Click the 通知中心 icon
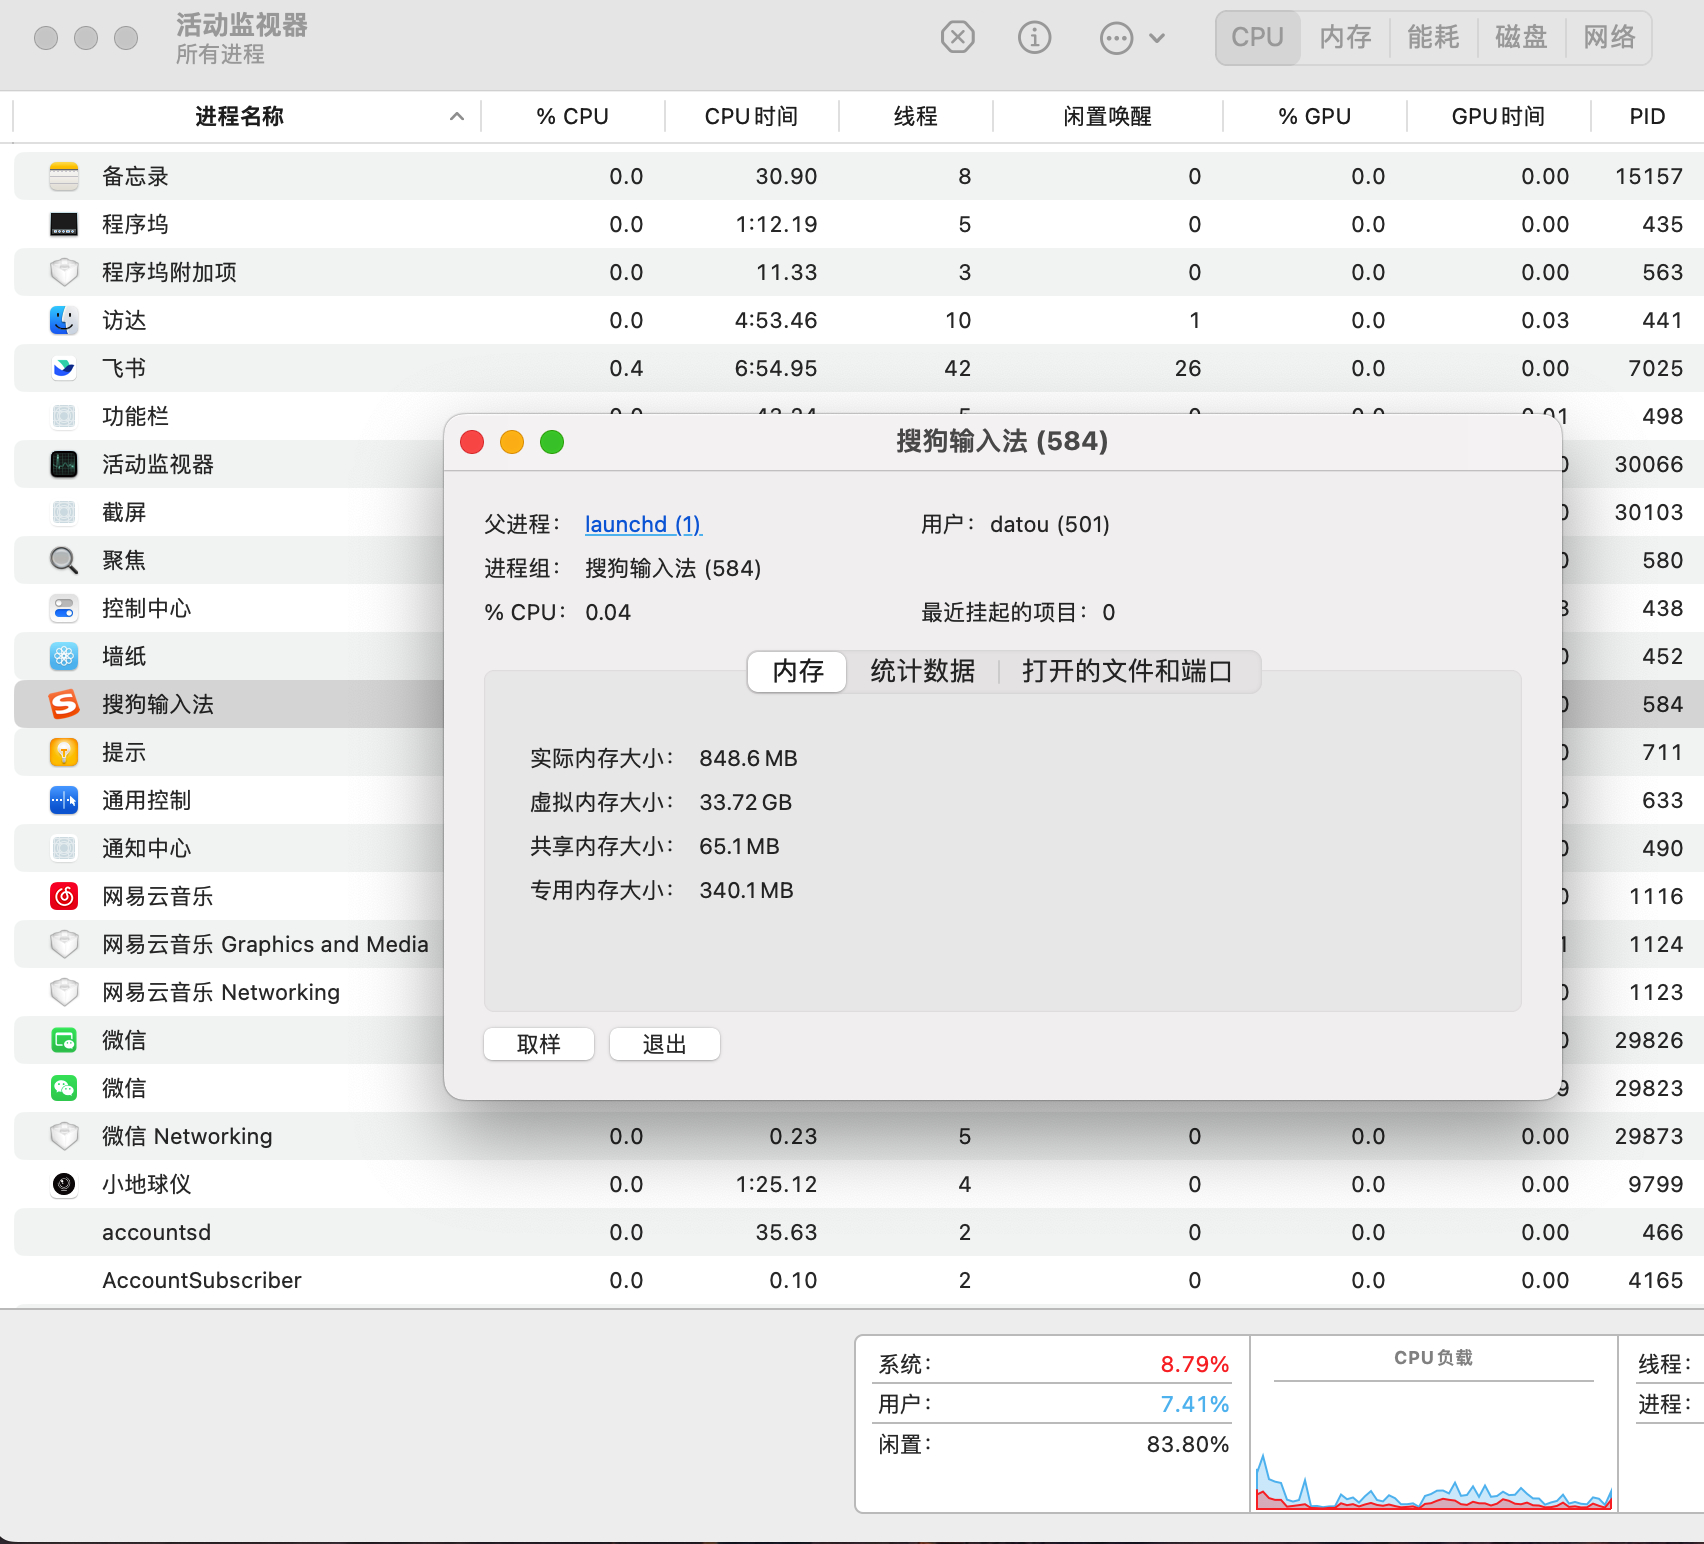 [64, 848]
